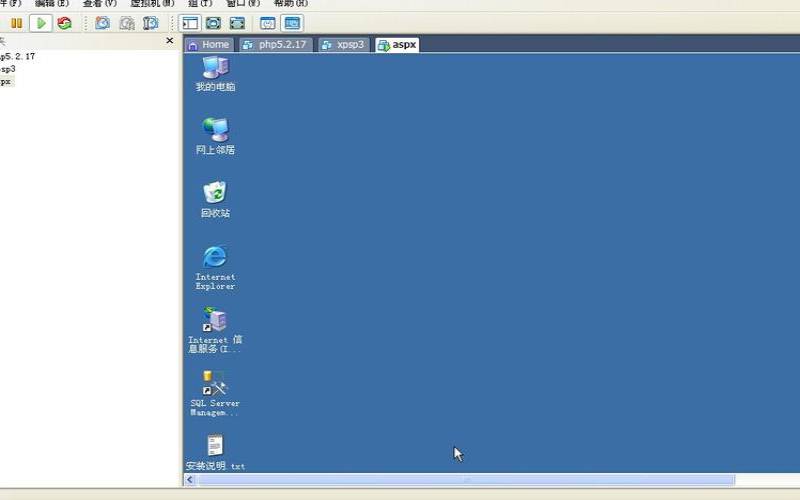Open the 查看(V) View menu
This screenshot has height=500, width=800.
[x=99, y=3]
